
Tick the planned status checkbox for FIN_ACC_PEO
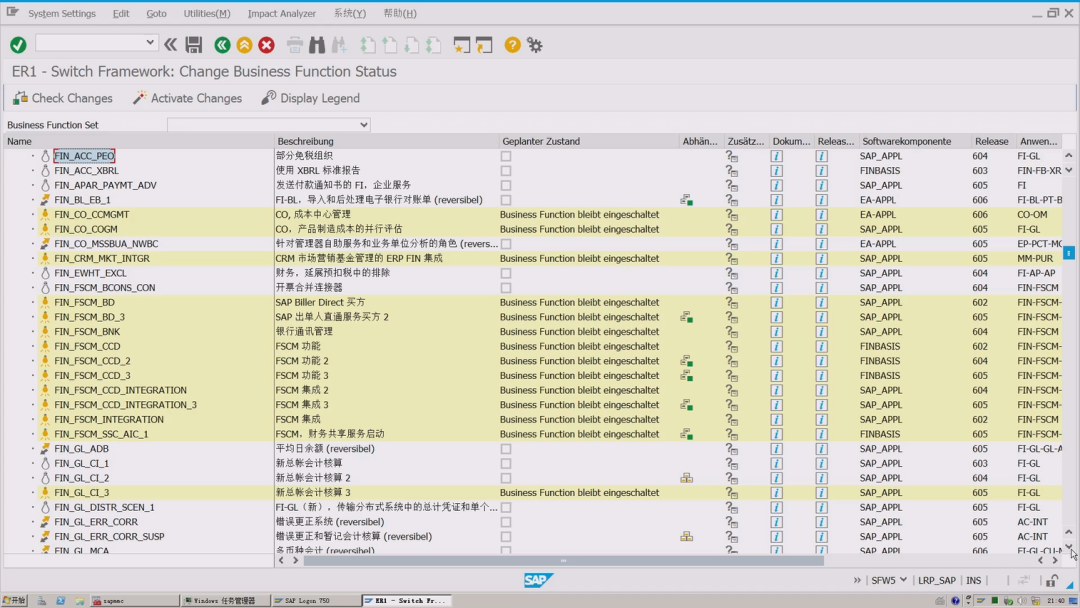506,156
